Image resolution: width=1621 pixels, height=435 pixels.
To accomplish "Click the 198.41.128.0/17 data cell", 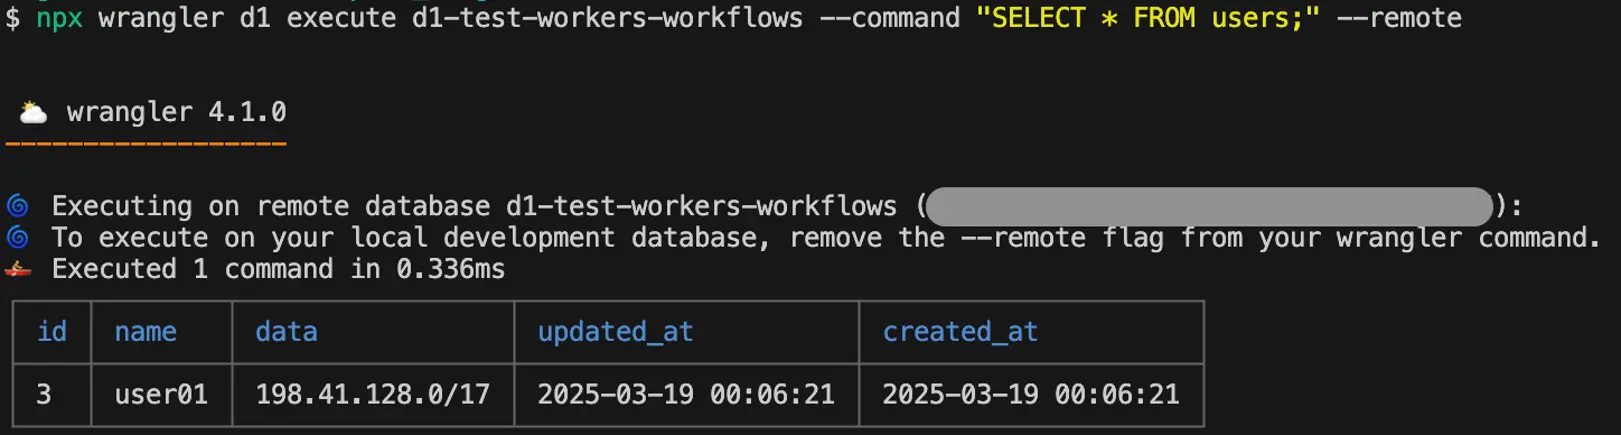I will tap(372, 395).
